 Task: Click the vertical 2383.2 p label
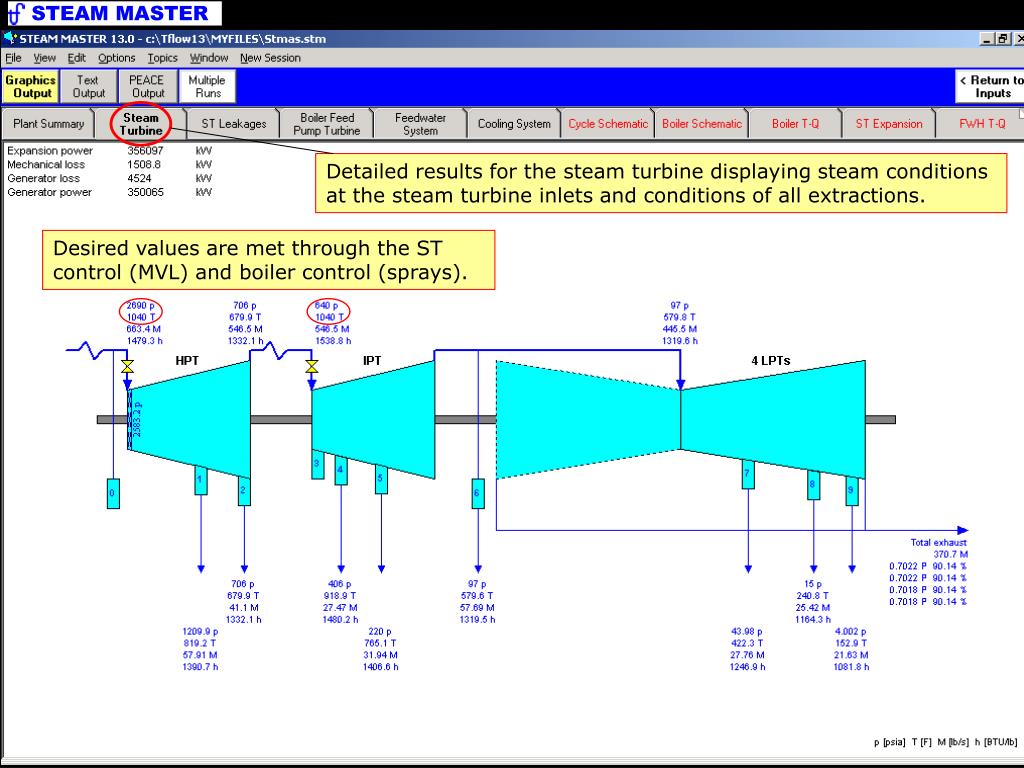(x=137, y=419)
